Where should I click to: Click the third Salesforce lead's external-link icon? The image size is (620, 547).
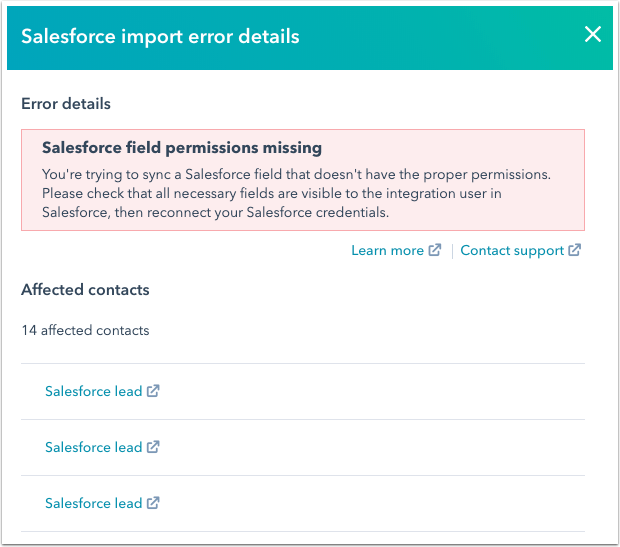click(x=153, y=504)
